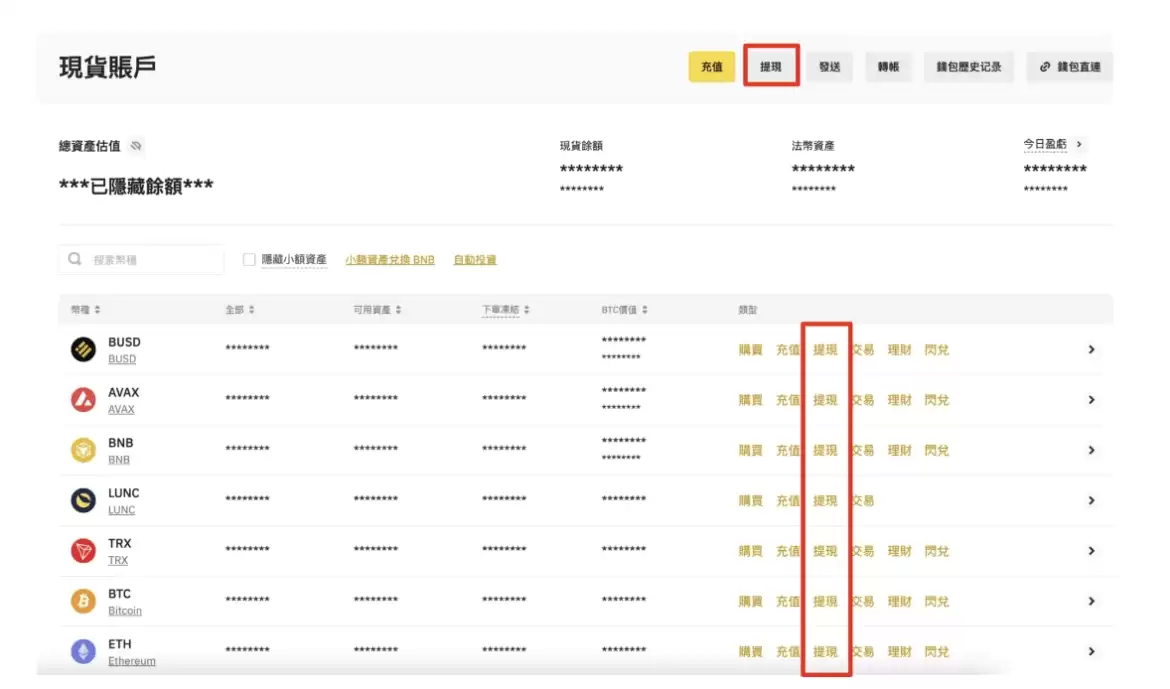Image resolution: width=1170 pixels, height=689 pixels.
Task: Expand the ETH row details chevron
Action: (1090, 651)
